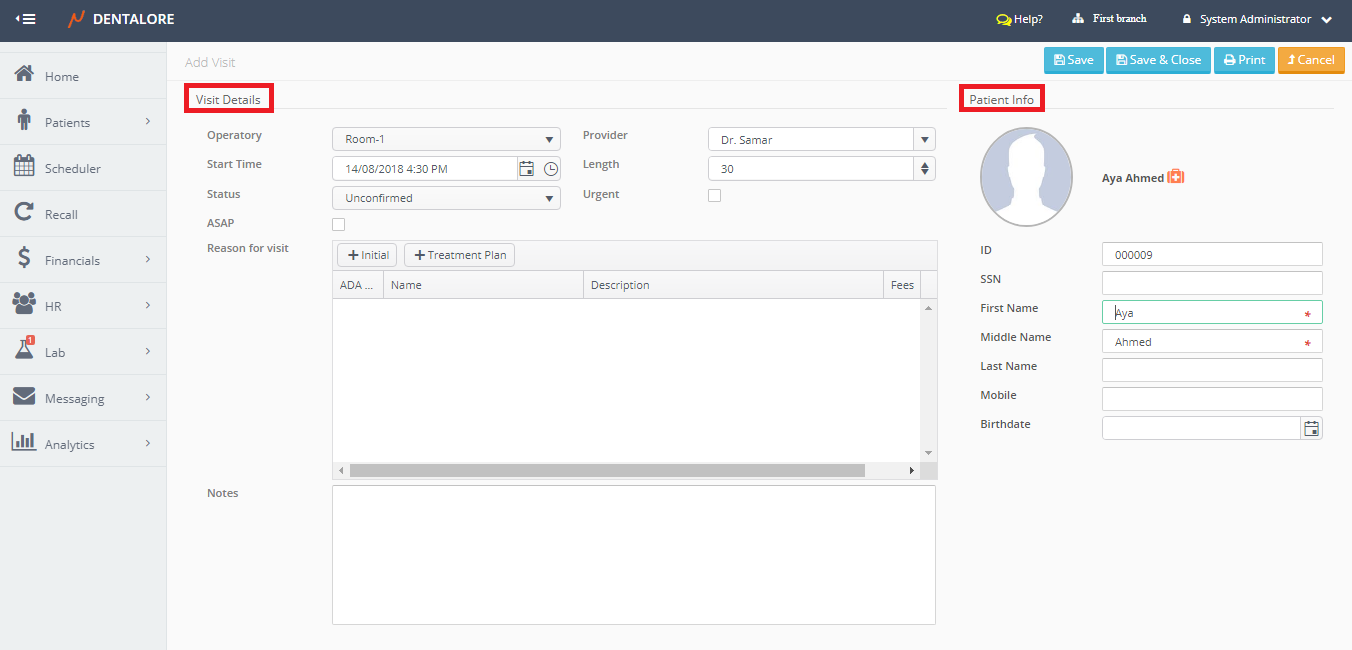Image resolution: width=1352 pixels, height=650 pixels.
Task: Open the Provider dropdown arrow
Action: coord(925,140)
